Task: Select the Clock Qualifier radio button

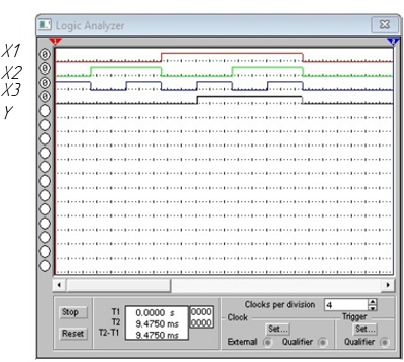Action: [322, 342]
